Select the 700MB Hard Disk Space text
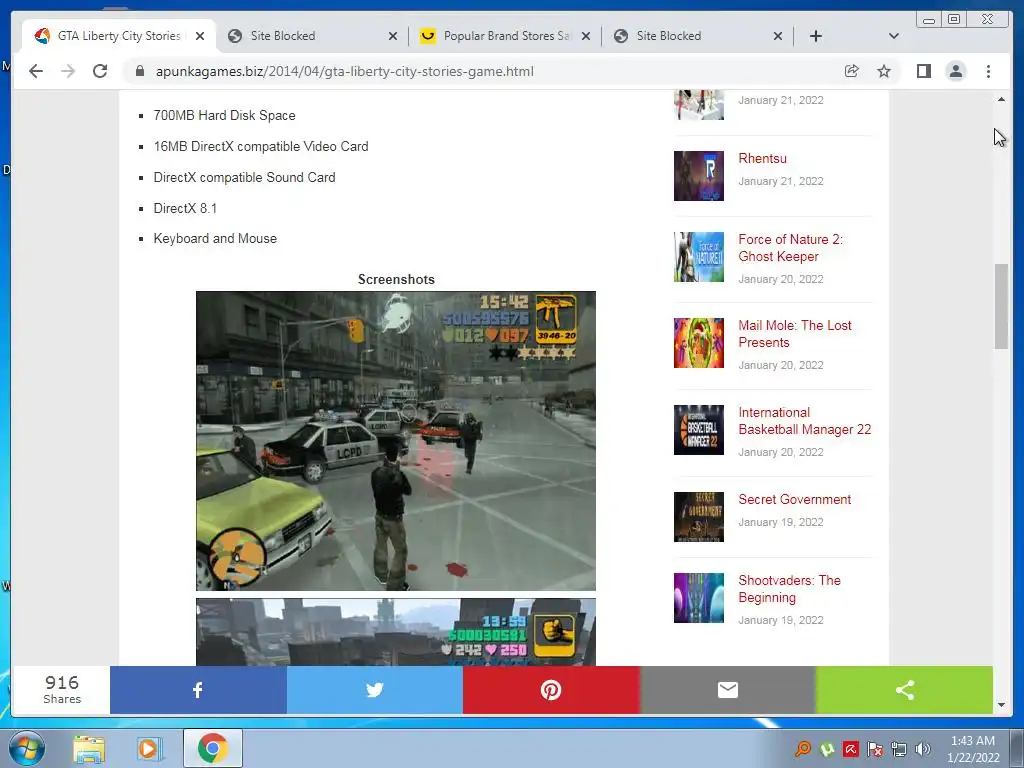1024x768 pixels. 224,116
